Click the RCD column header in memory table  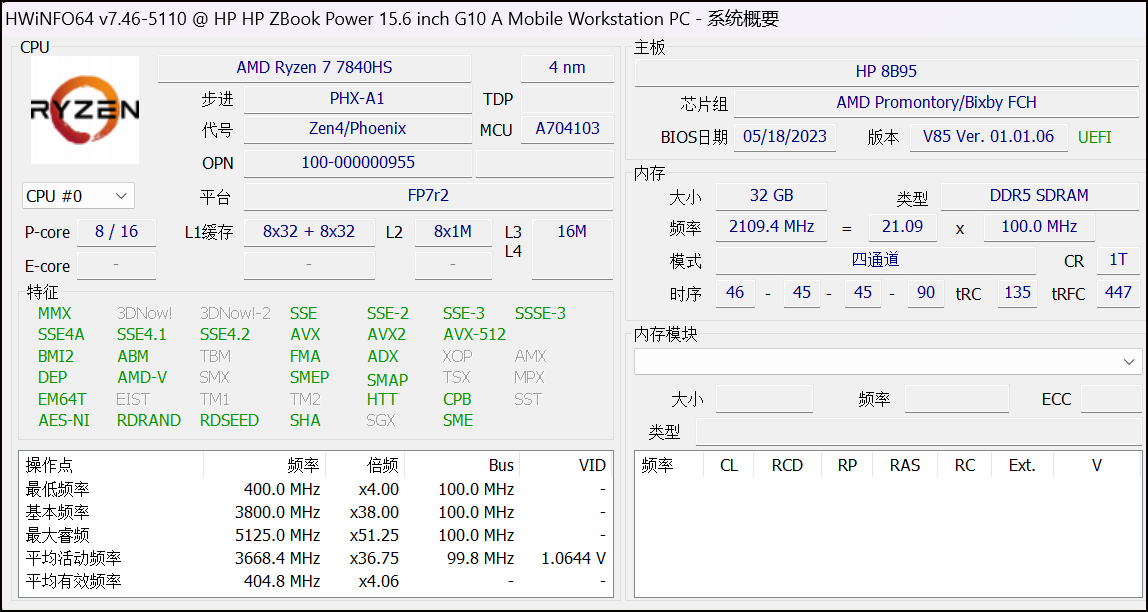click(x=787, y=465)
